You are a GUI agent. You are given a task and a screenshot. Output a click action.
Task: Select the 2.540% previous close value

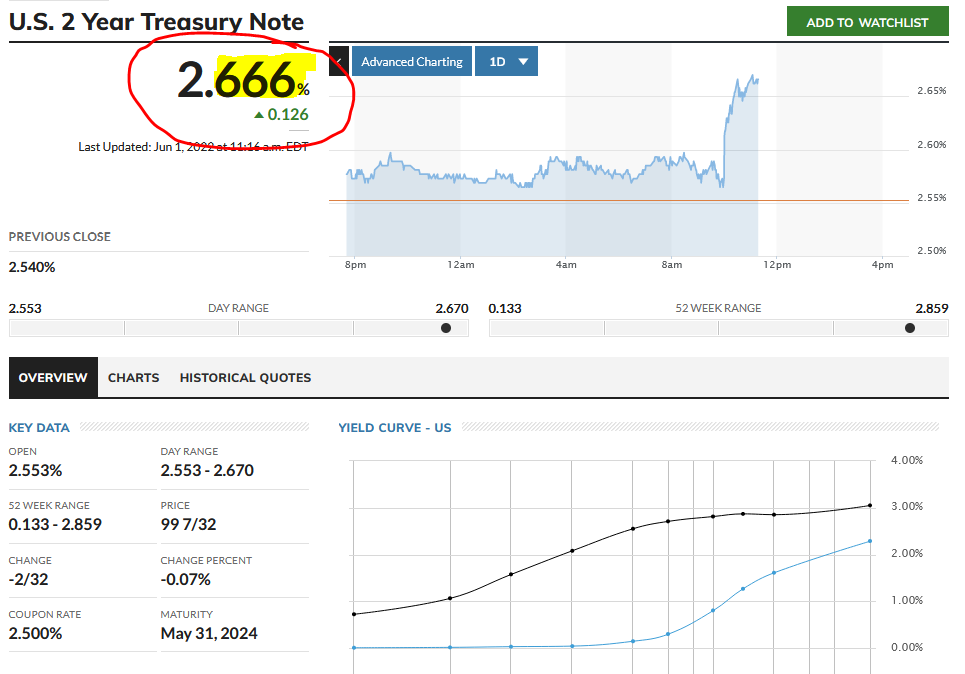click(x=32, y=267)
